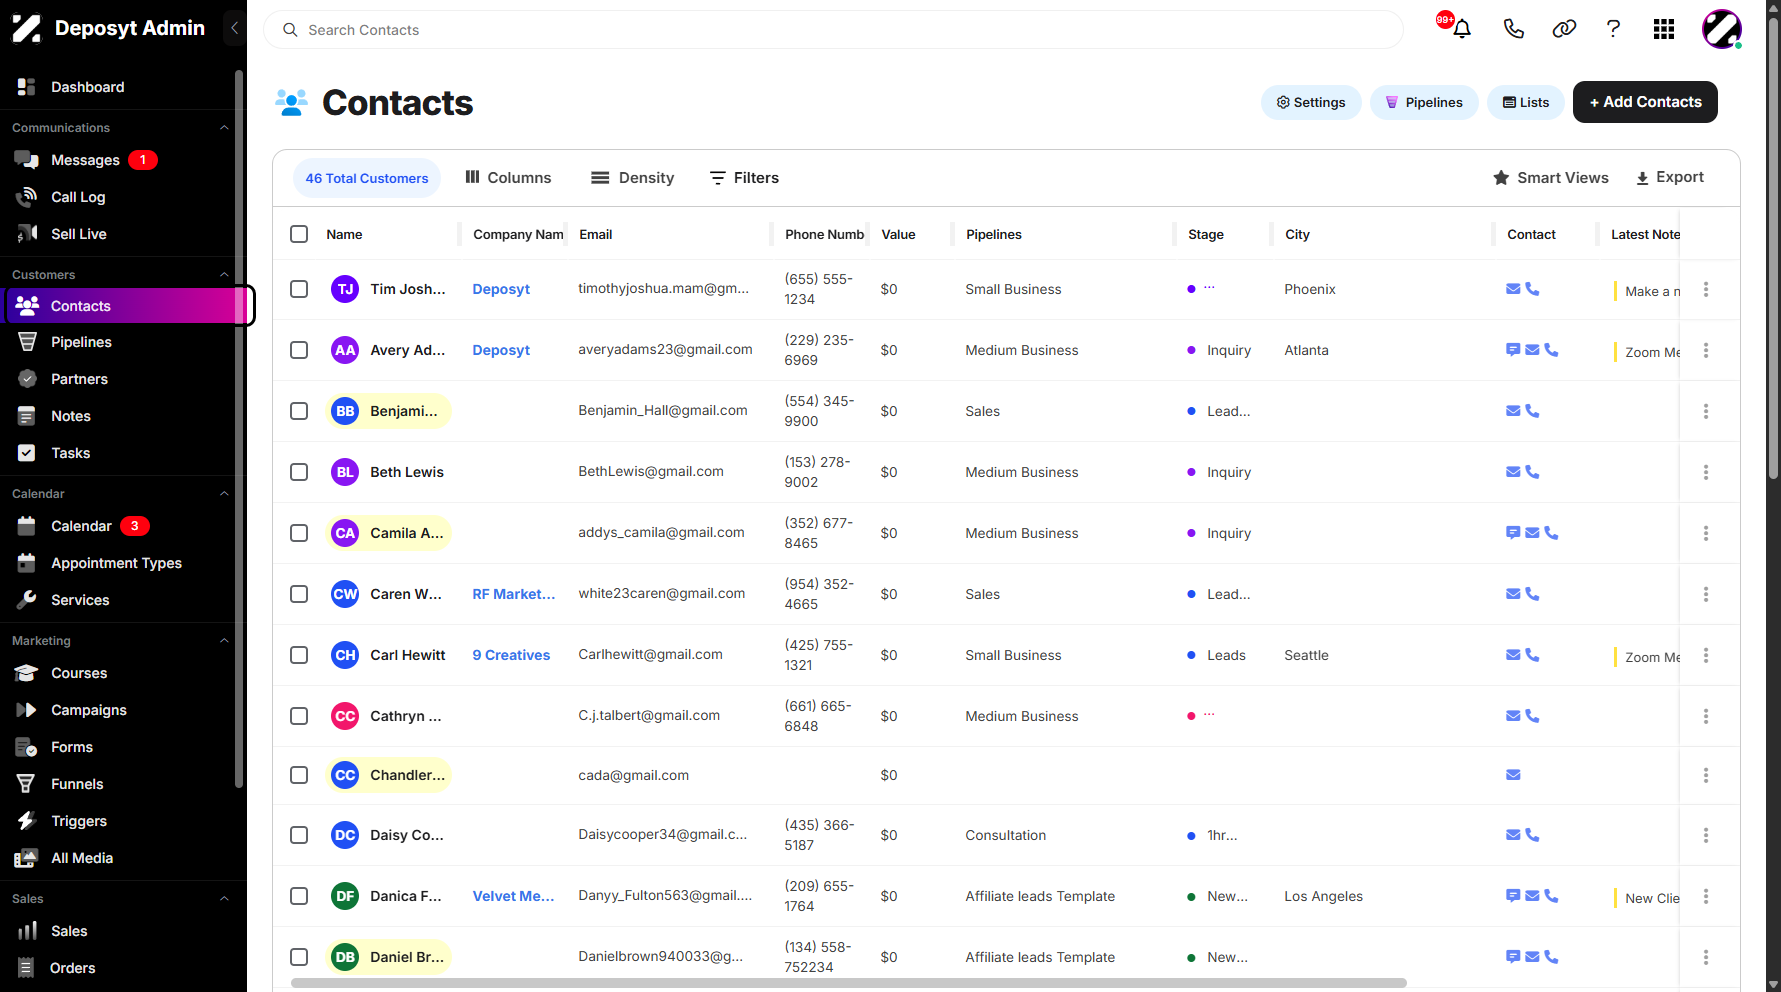Open the Filters toolbar option
The height and width of the screenshot is (992, 1781).
click(744, 178)
